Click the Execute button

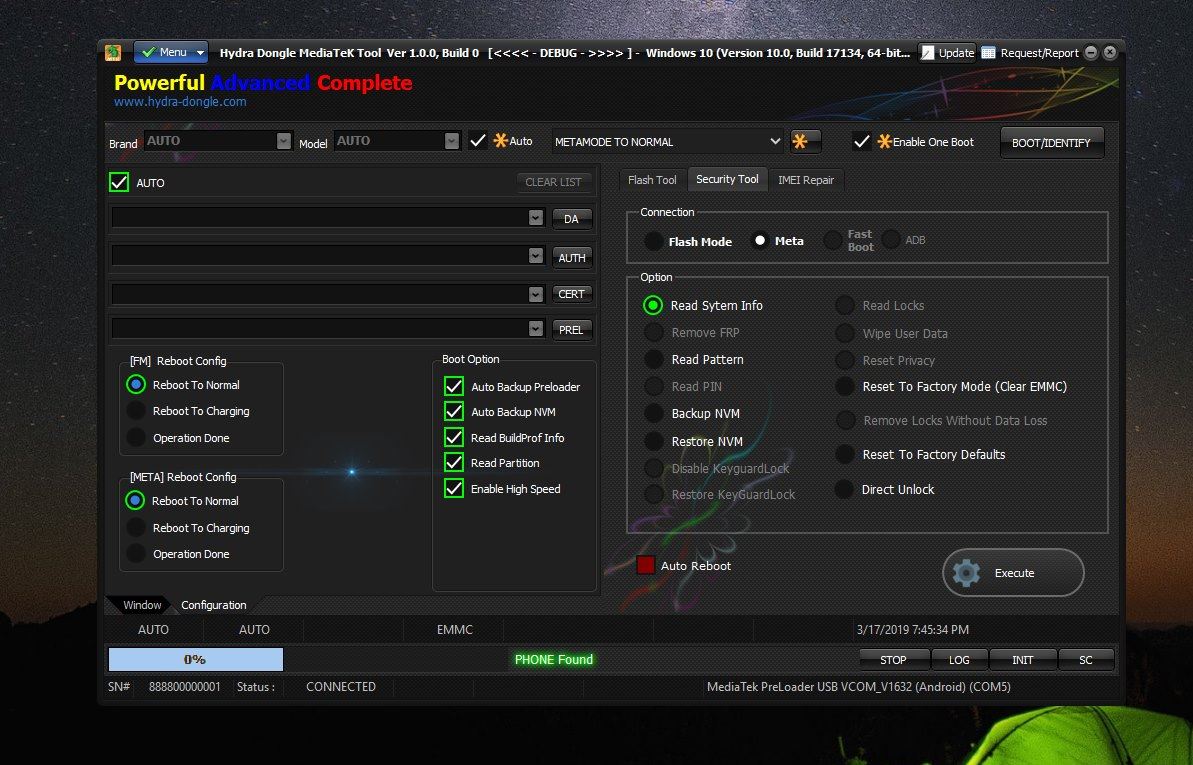[1013, 572]
